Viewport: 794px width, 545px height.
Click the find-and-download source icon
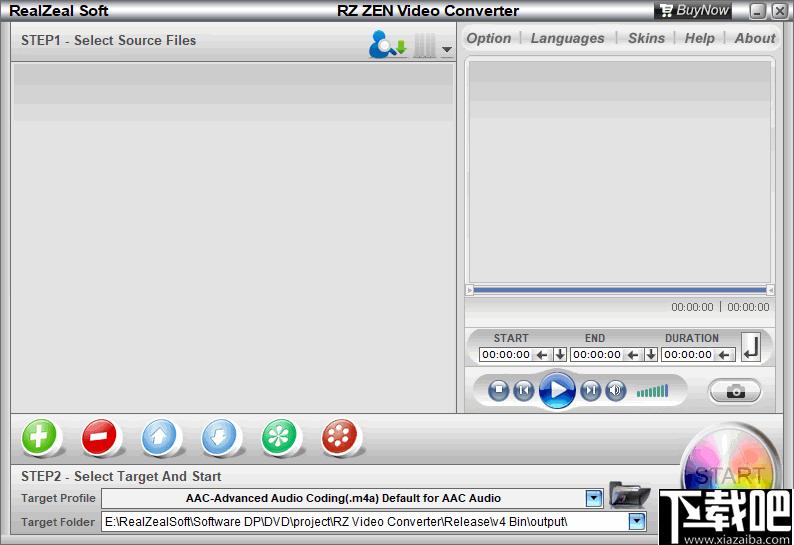pyautogui.click(x=388, y=45)
